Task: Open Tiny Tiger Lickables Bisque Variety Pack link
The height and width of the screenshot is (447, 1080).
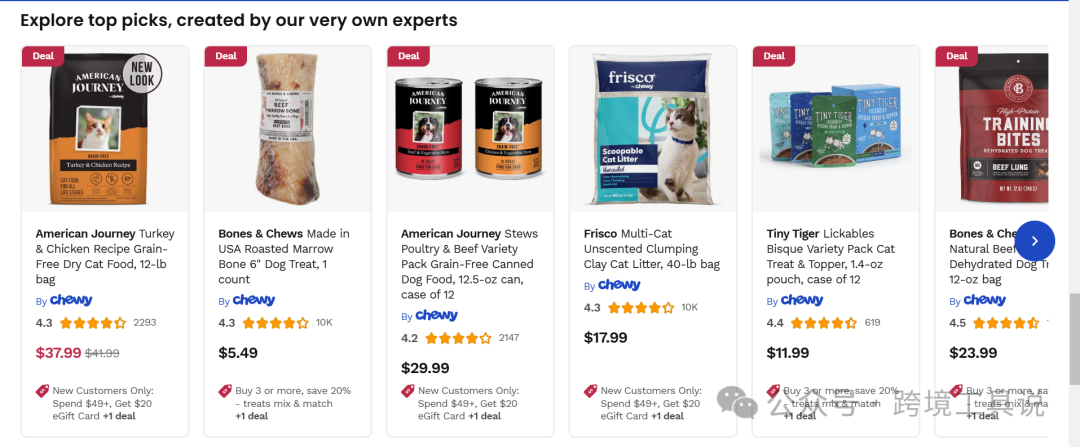Action: (x=831, y=256)
